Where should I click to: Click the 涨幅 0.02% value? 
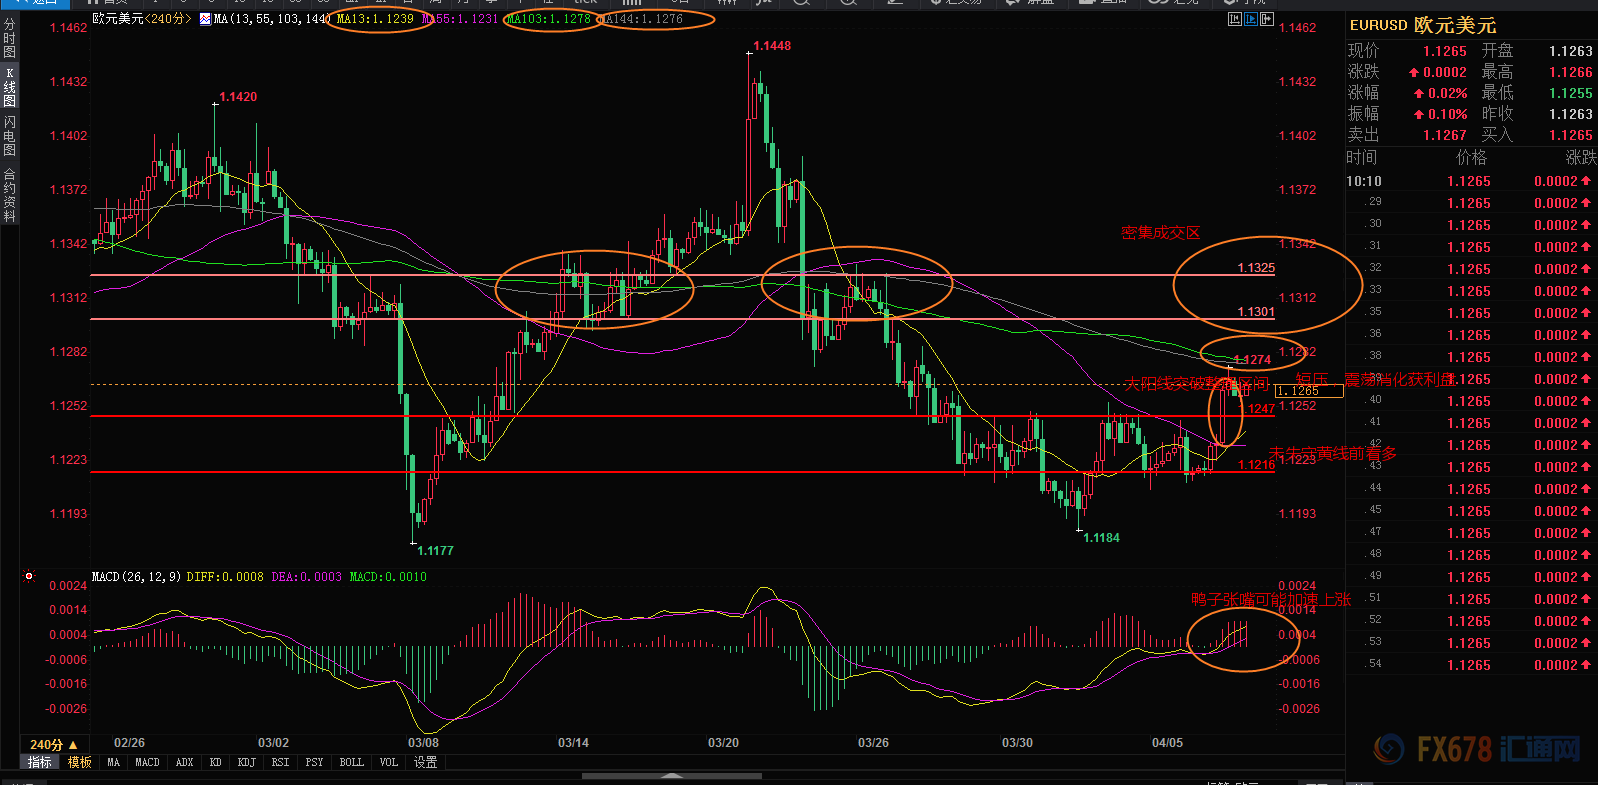point(1440,93)
